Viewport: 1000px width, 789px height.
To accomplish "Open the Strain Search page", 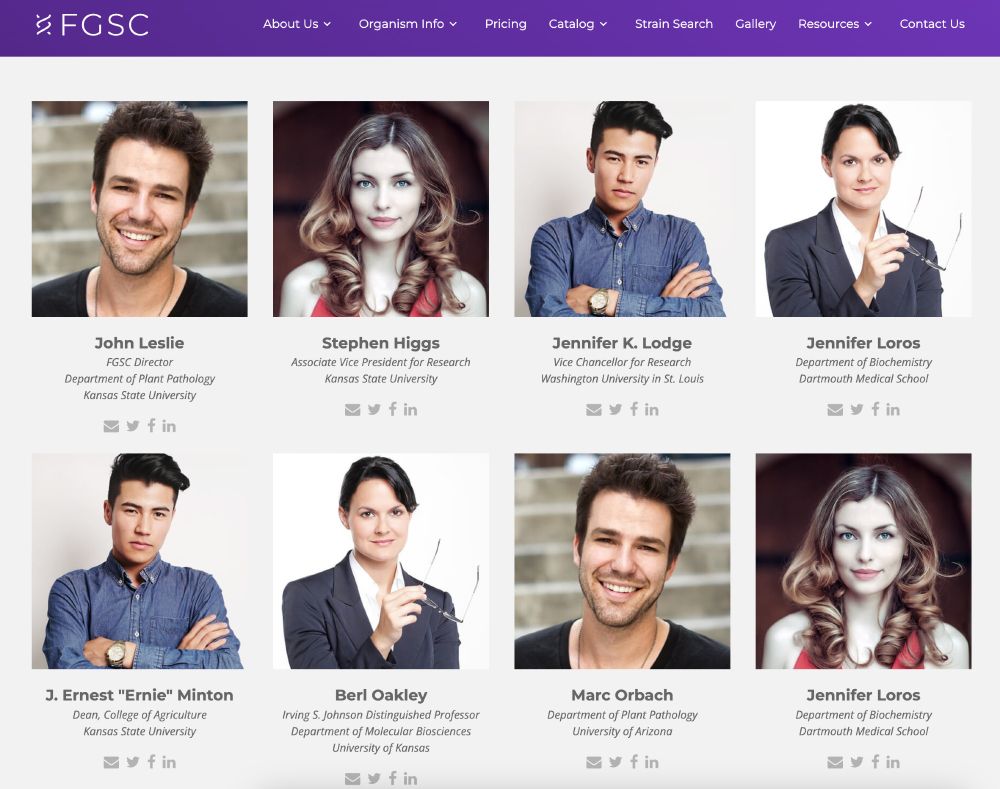I will coord(673,24).
